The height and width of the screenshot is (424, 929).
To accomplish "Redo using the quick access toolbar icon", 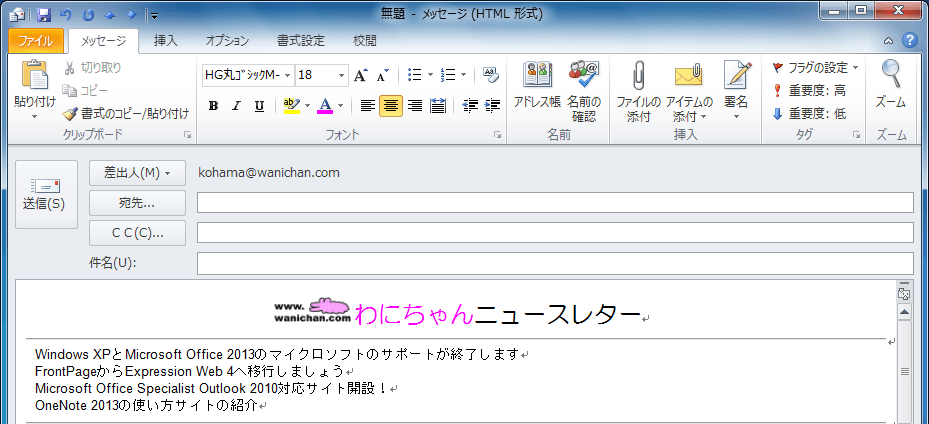I will pyautogui.click(x=89, y=15).
